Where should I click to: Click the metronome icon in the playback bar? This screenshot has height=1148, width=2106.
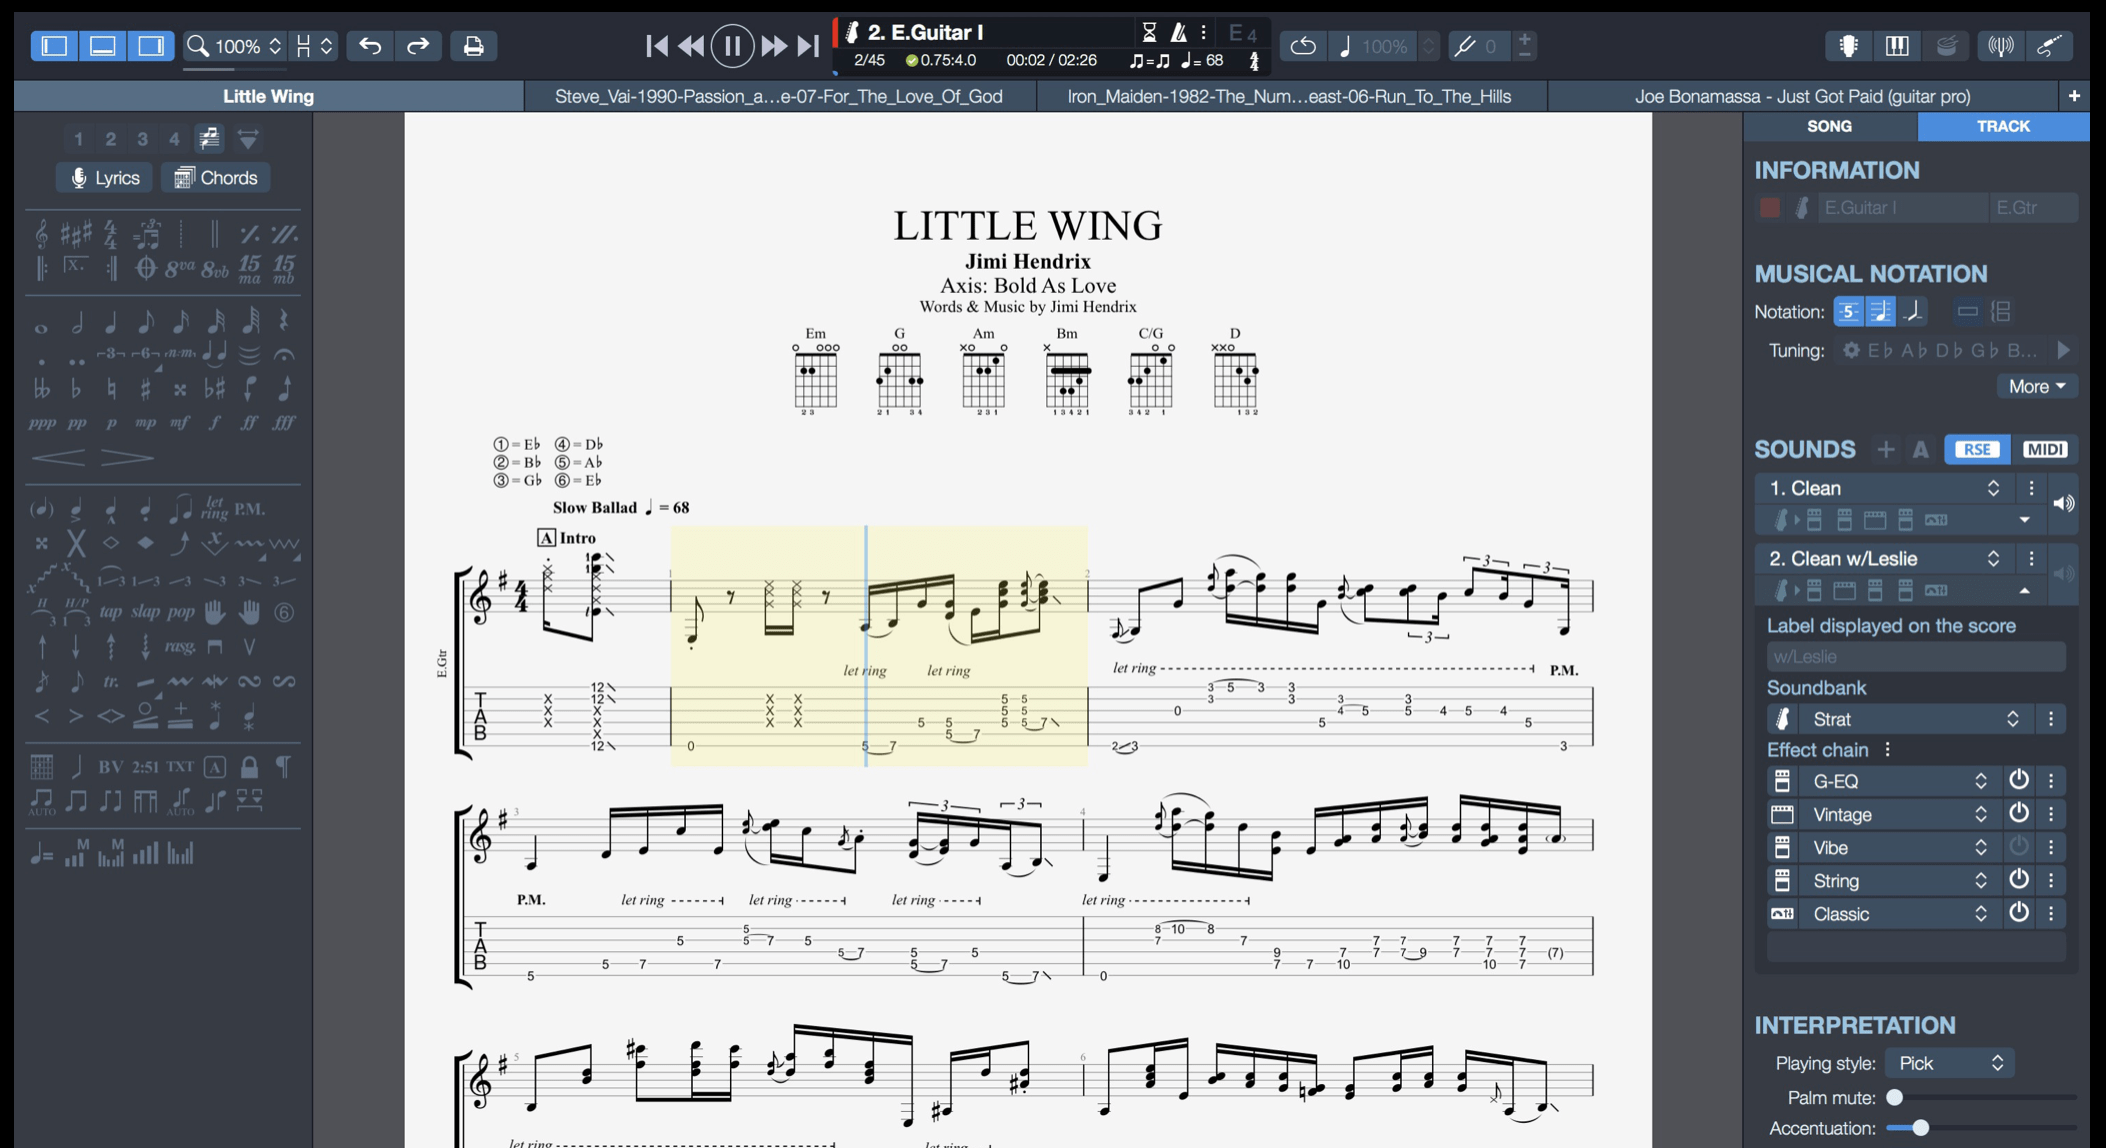click(x=1178, y=32)
